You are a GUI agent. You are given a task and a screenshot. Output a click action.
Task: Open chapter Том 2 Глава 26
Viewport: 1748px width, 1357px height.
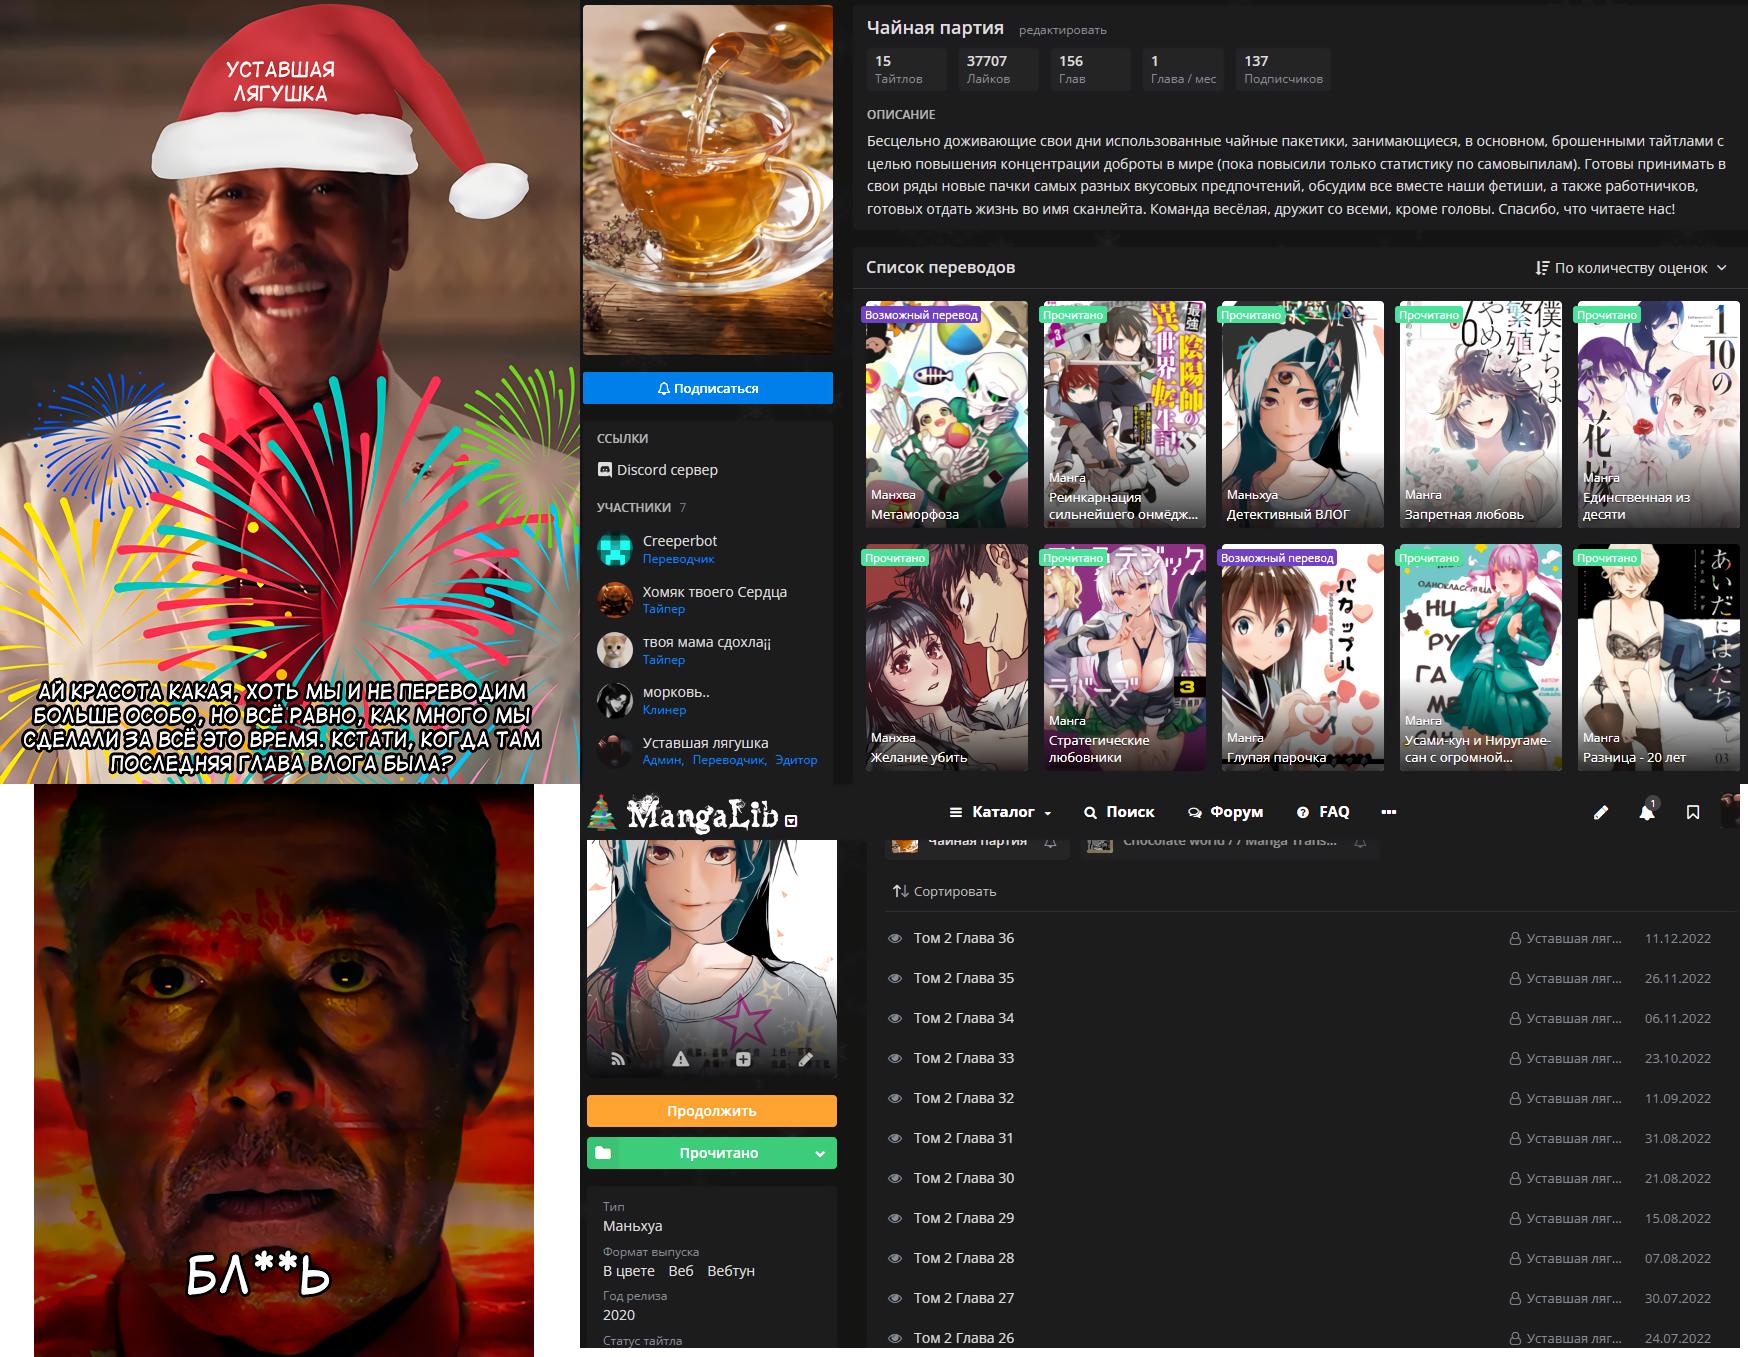pyautogui.click(x=963, y=1338)
